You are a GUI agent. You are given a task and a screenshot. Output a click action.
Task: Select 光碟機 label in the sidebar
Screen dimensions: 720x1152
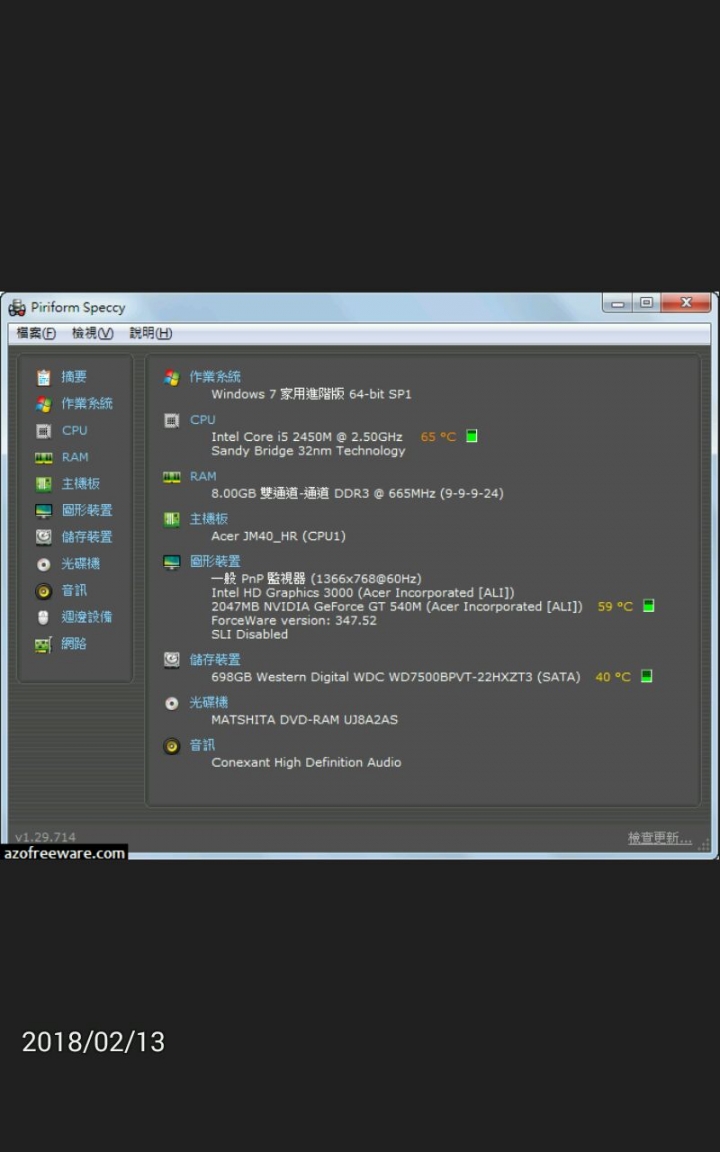click(81, 564)
